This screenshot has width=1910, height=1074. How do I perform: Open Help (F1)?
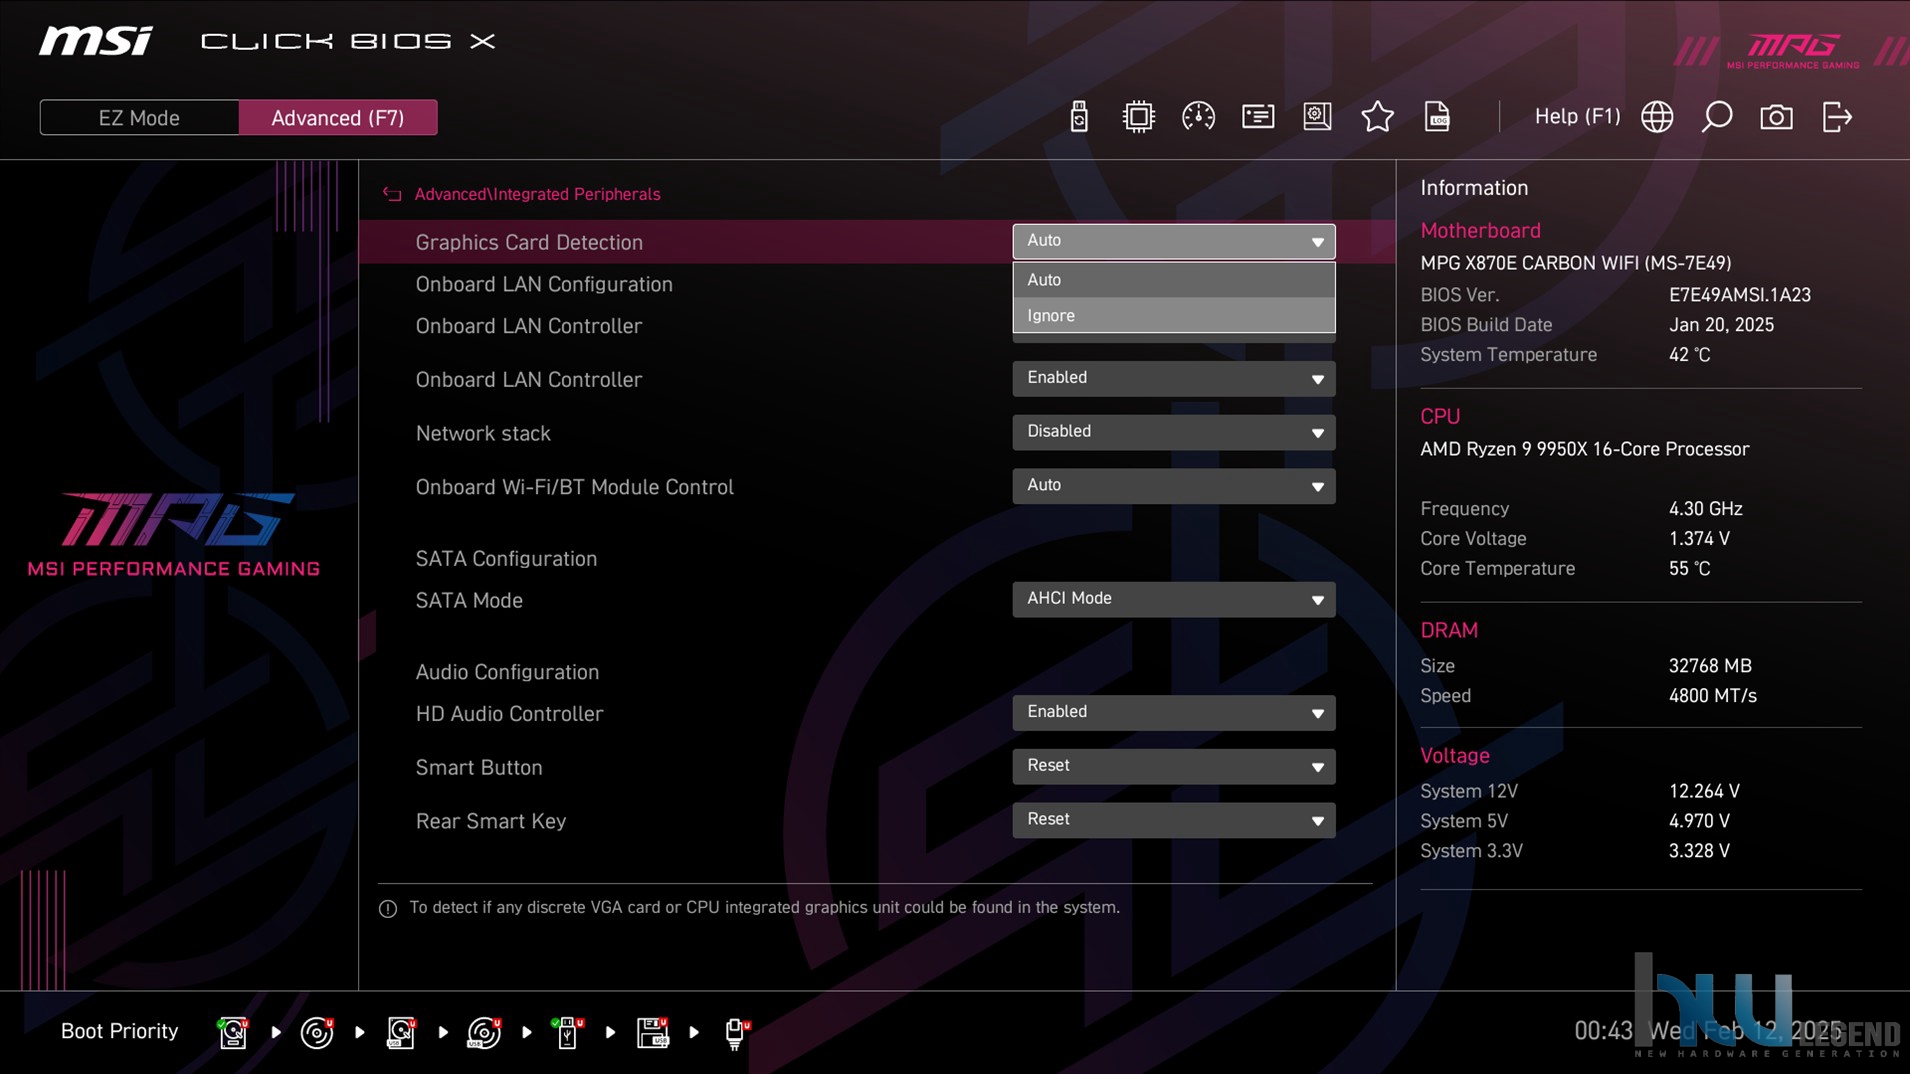tap(1577, 116)
